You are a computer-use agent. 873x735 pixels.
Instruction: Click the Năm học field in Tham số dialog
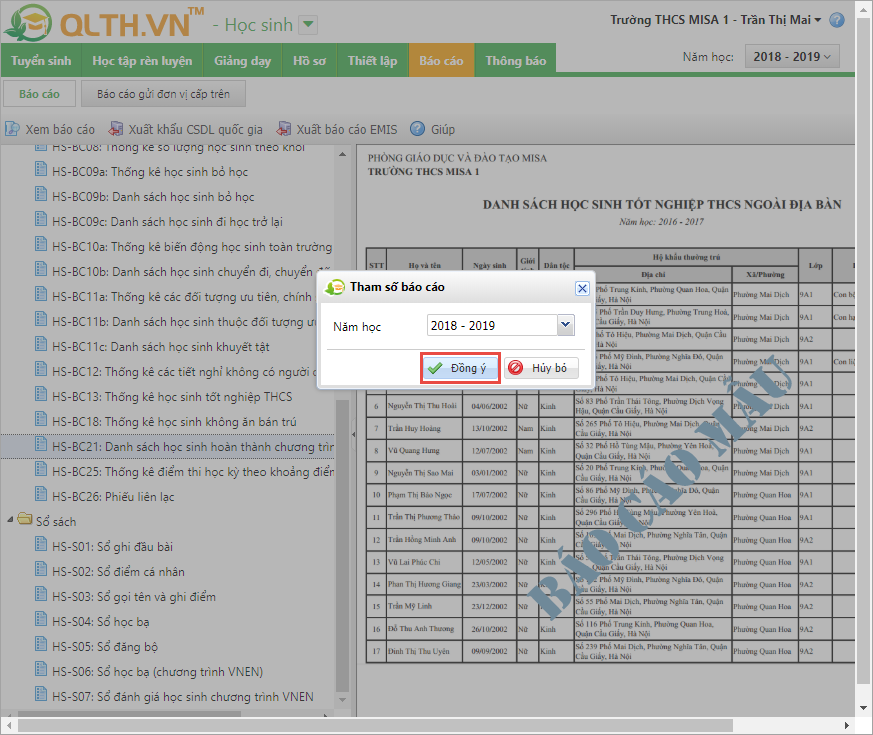click(492, 325)
